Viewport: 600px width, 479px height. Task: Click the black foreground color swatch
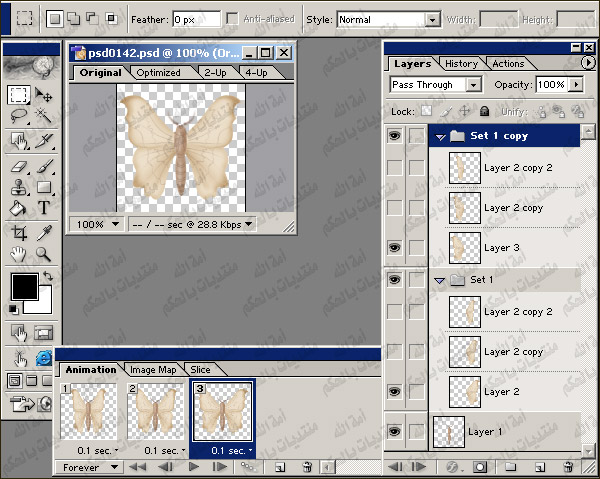24,287
